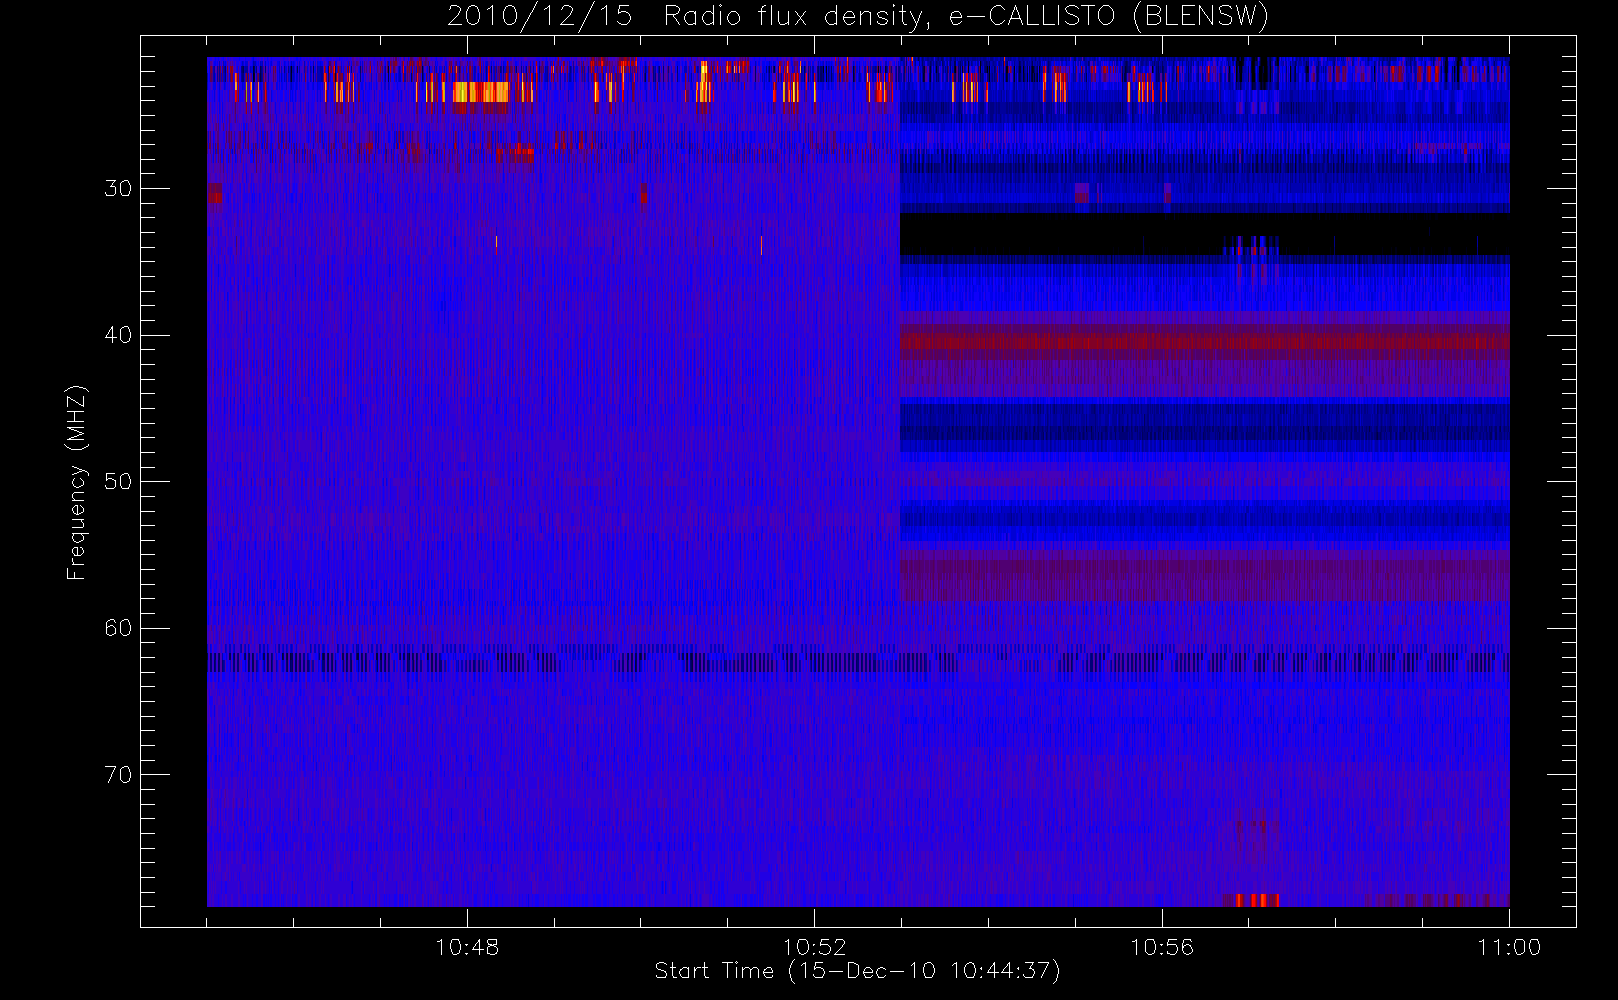Select the 'Frequency (MHZ)' axis label
Image resolution: width=1618 pixels, height=1000 pixels.
[x=77, y=482]
